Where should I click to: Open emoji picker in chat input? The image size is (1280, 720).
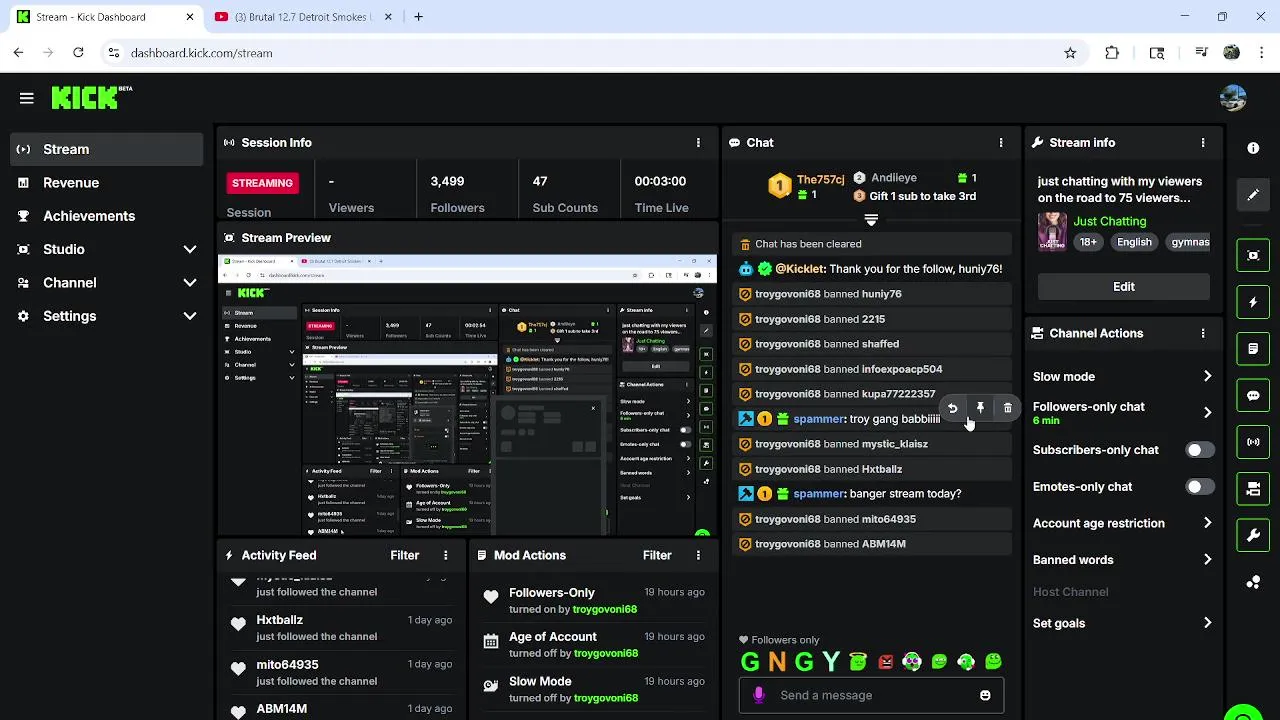(x=985, y=696)
